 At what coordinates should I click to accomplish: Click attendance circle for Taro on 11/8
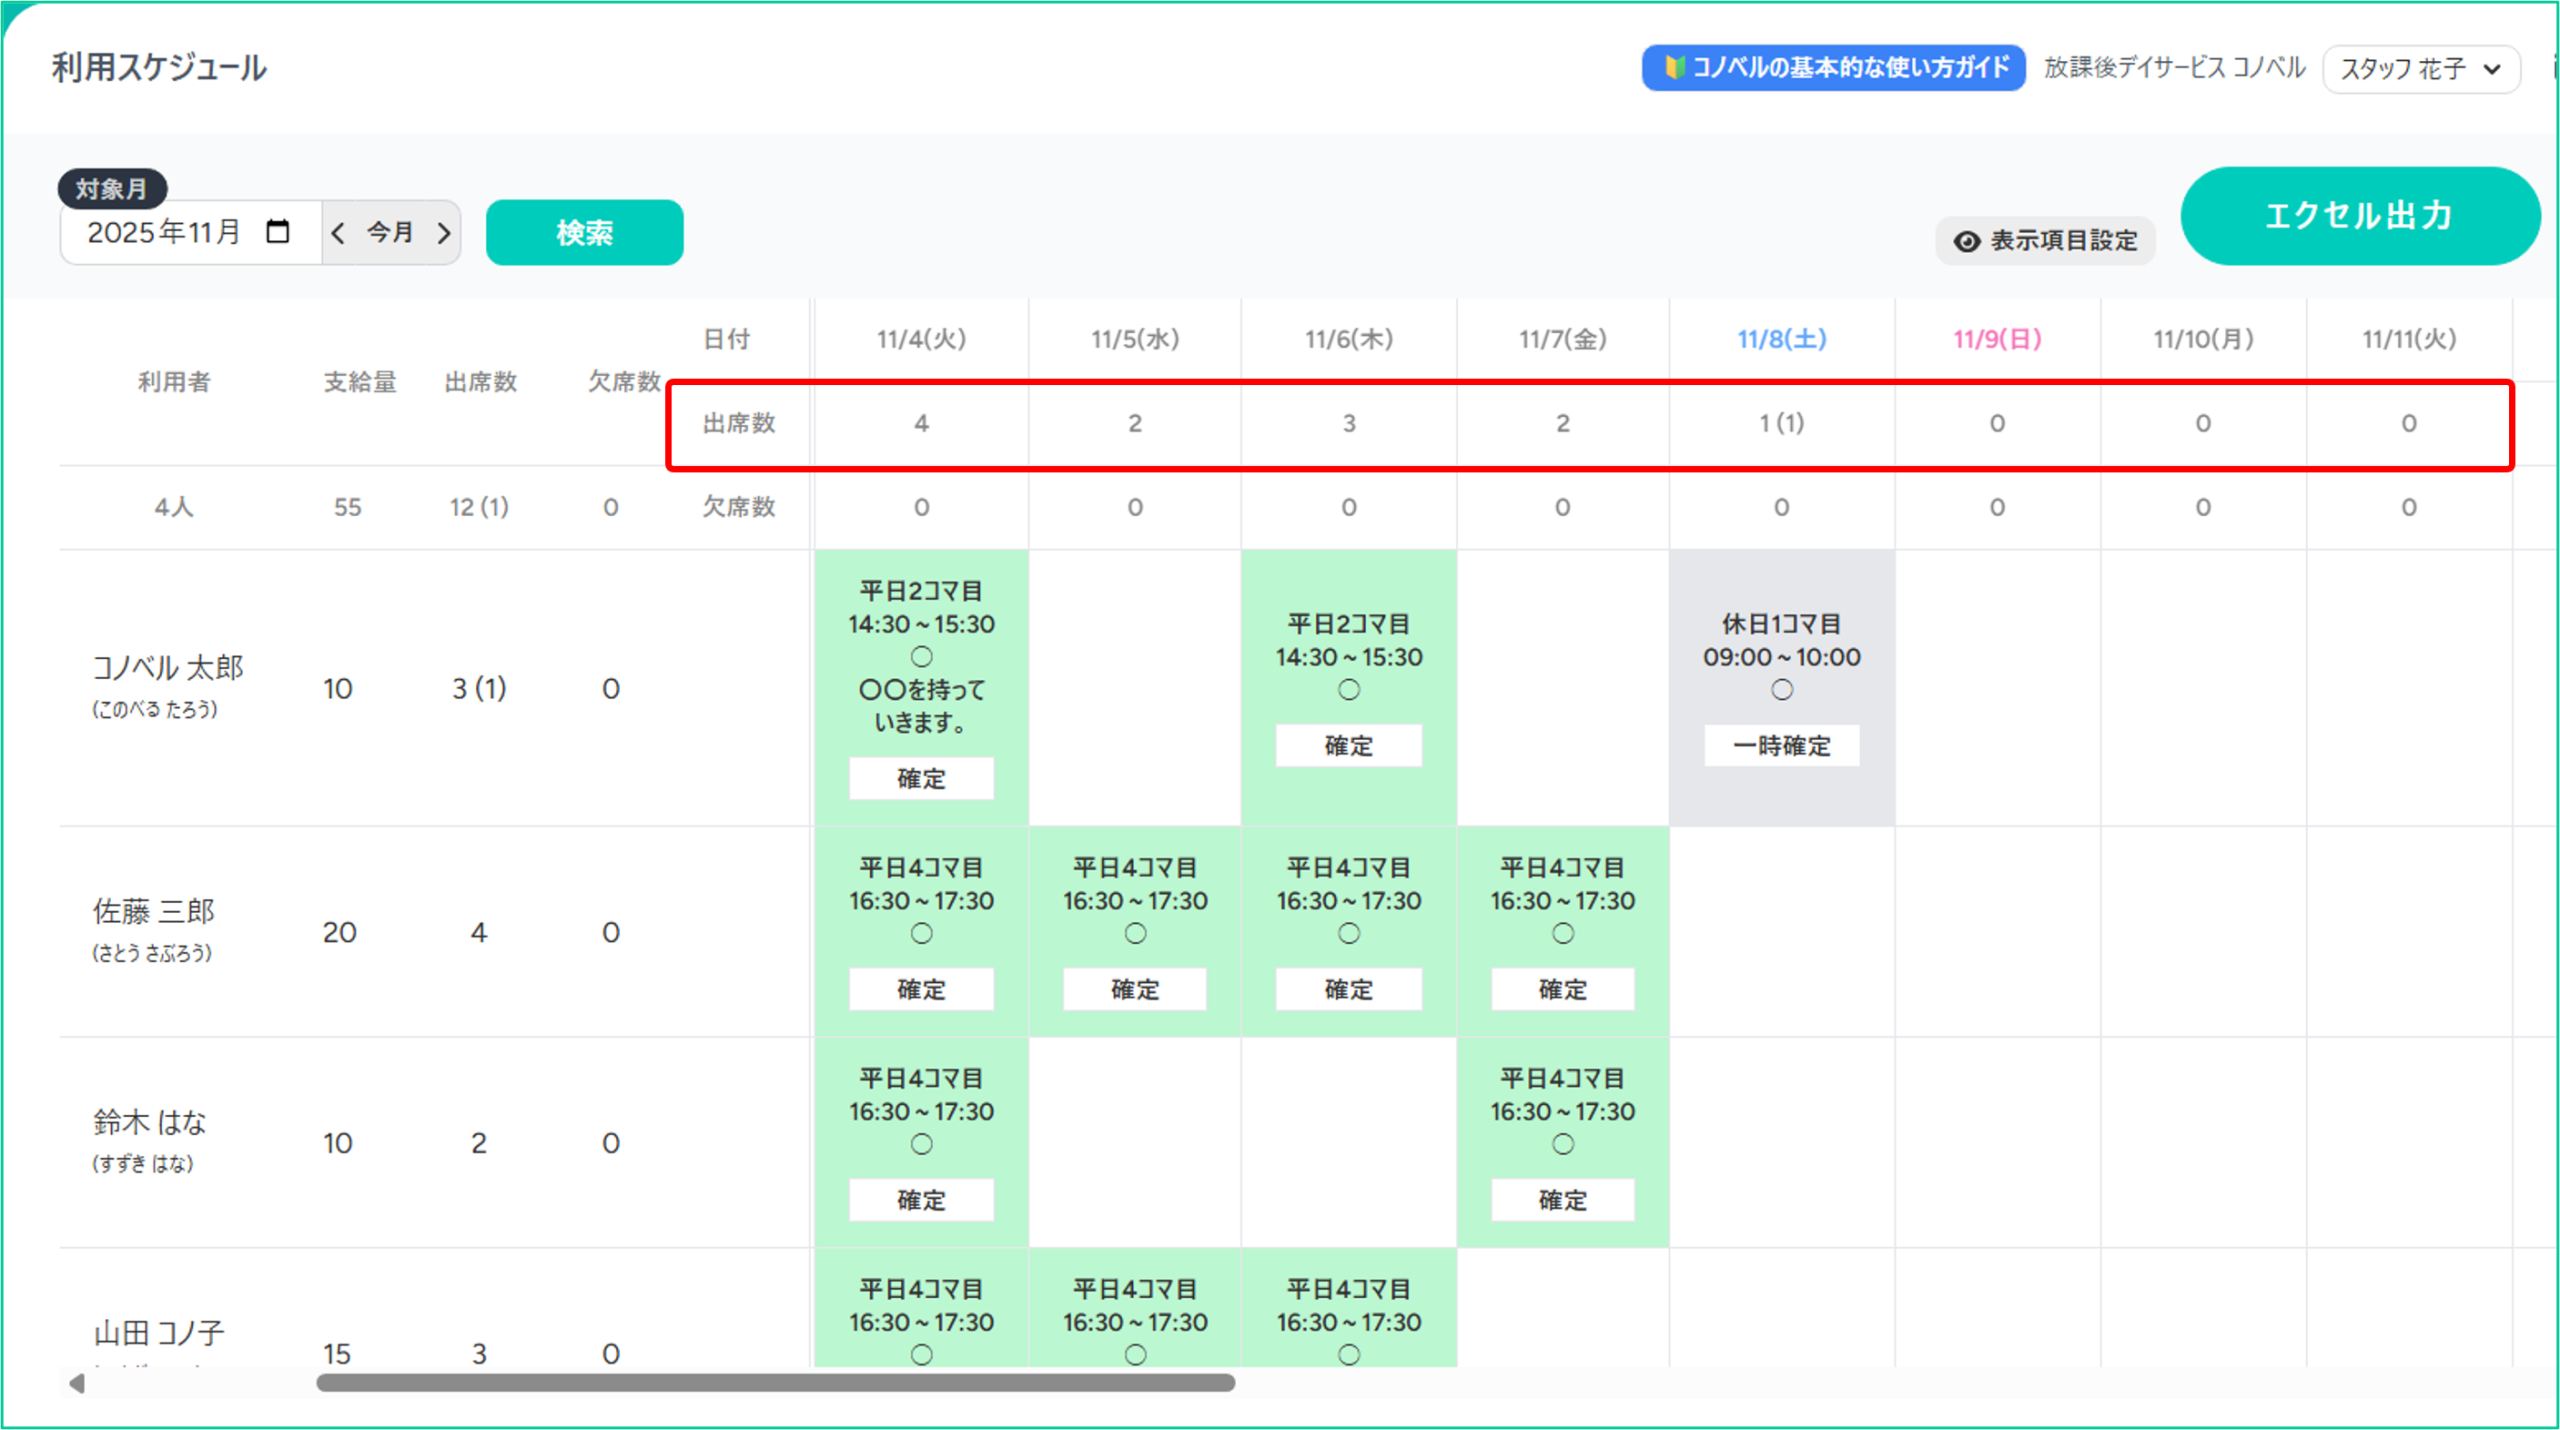pyautogui.click(x=1781, y=690)
